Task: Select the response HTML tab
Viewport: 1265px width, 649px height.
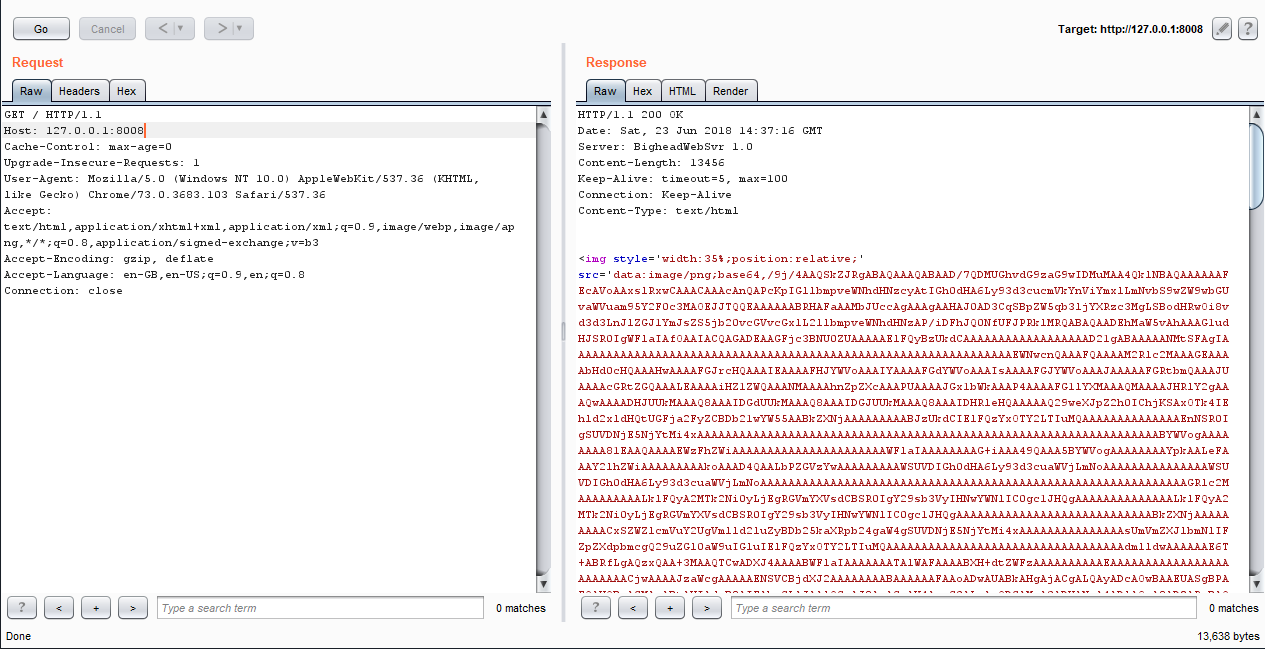Action: [x=682, y=91]
